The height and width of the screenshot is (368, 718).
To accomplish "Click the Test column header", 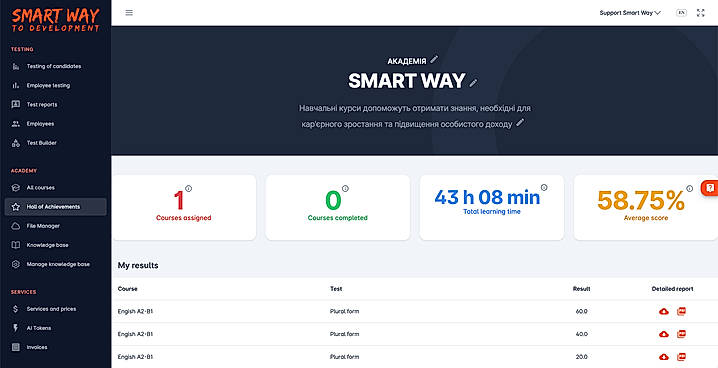I will tap(336, 289).
